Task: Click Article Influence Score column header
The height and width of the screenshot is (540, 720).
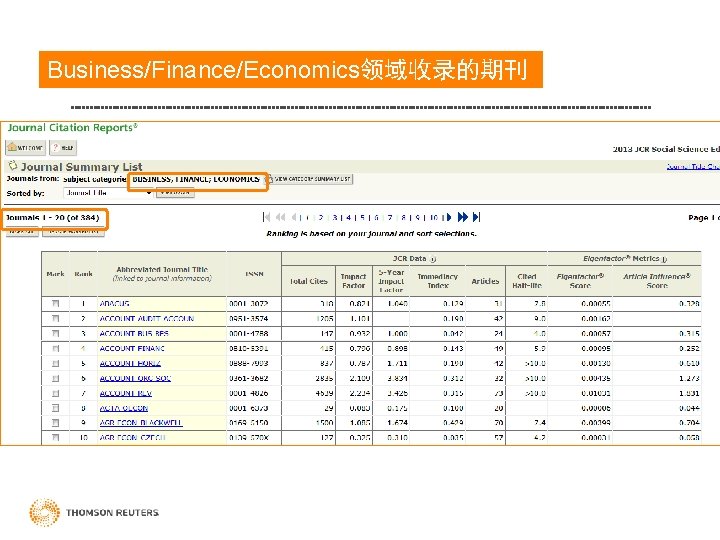Action: (657, 281)
